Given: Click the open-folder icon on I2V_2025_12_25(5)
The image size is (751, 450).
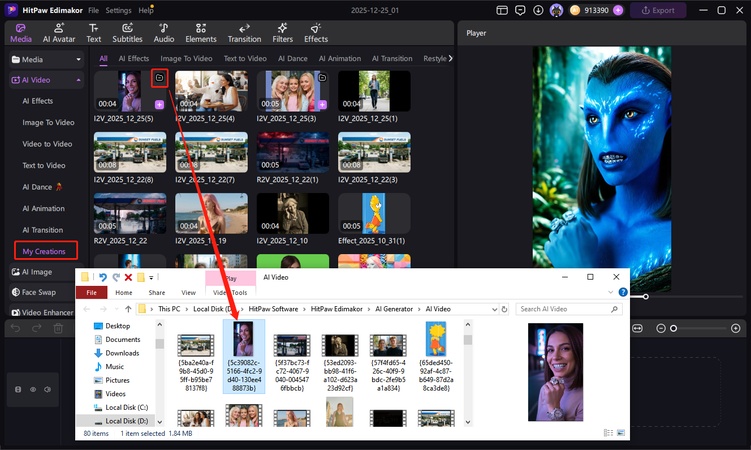Looking at the screenshot, I should pos(159,77).
